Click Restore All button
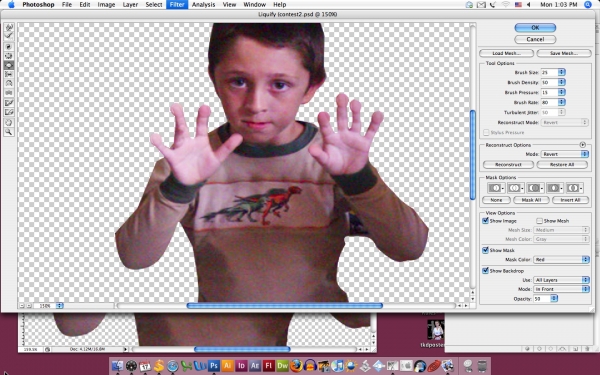The image size is (600, 375). (x=562, y=165)
